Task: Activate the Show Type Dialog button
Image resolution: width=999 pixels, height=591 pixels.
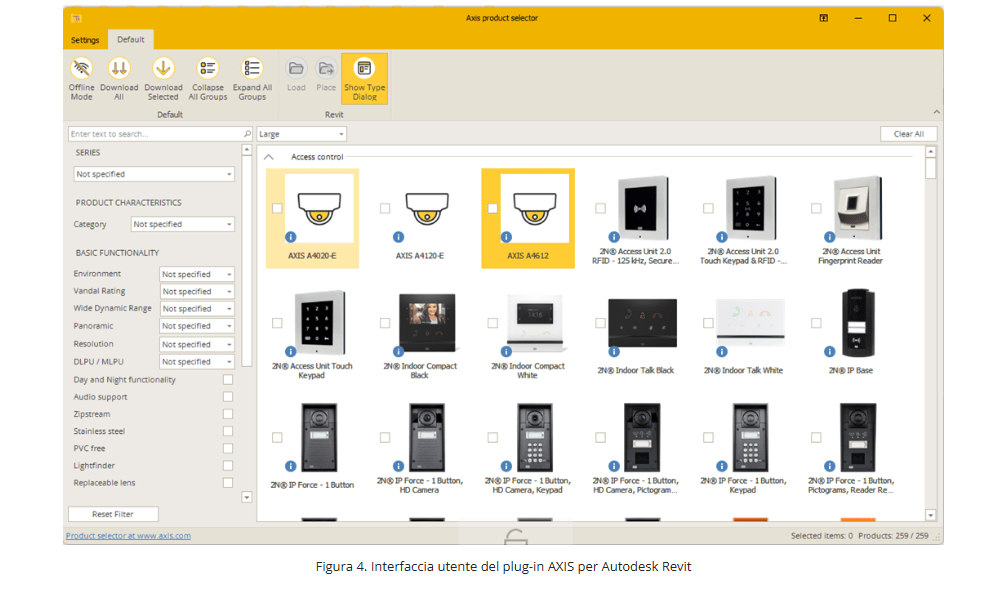Action: coord(364,78)
